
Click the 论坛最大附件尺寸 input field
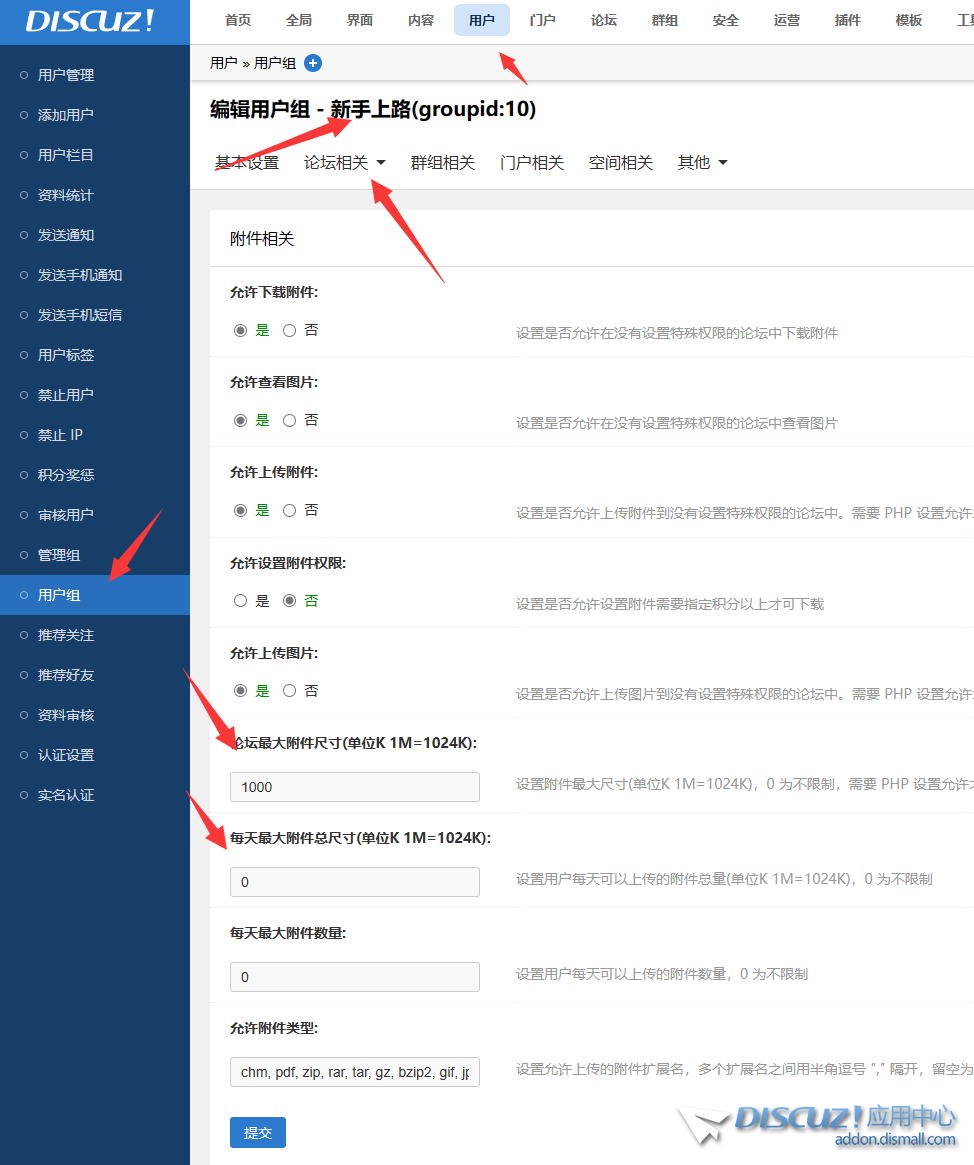(354, 787)
